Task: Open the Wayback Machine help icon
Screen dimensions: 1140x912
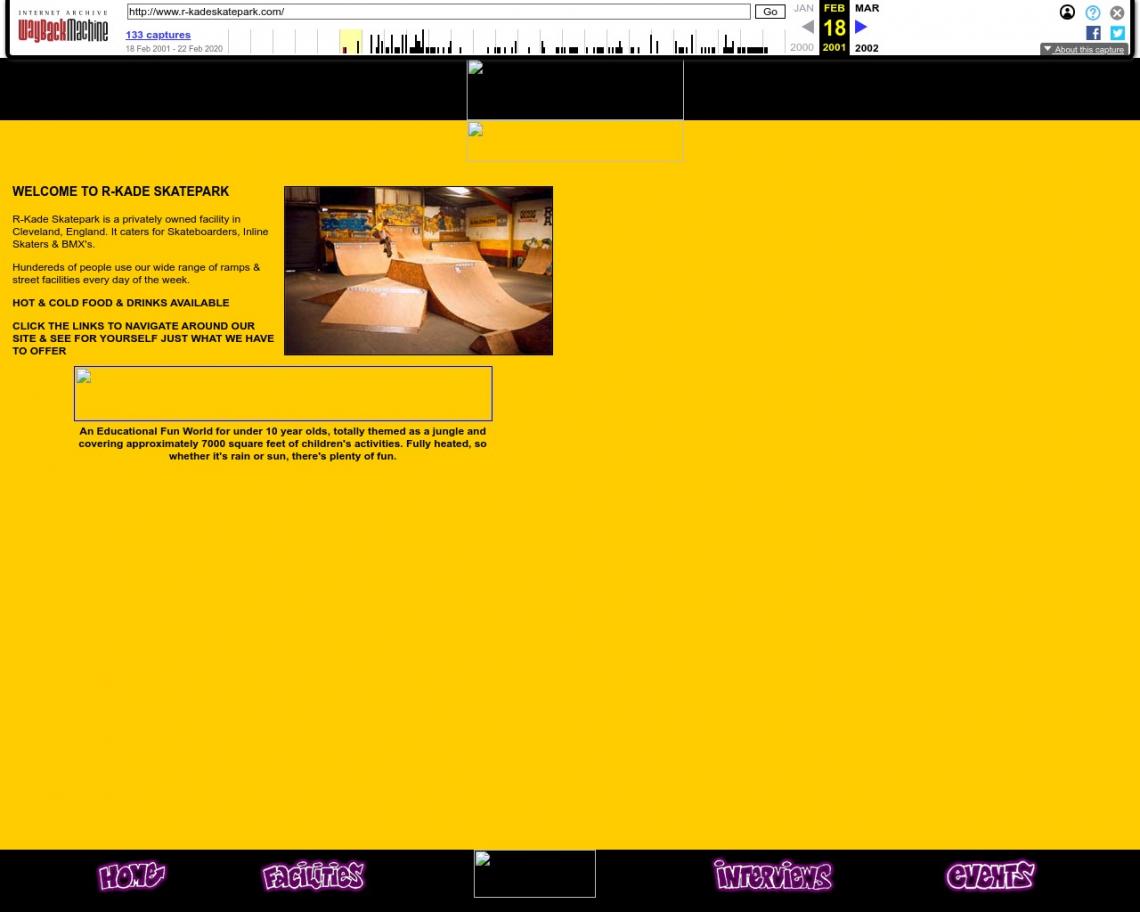Action: tap(1092, 12)
